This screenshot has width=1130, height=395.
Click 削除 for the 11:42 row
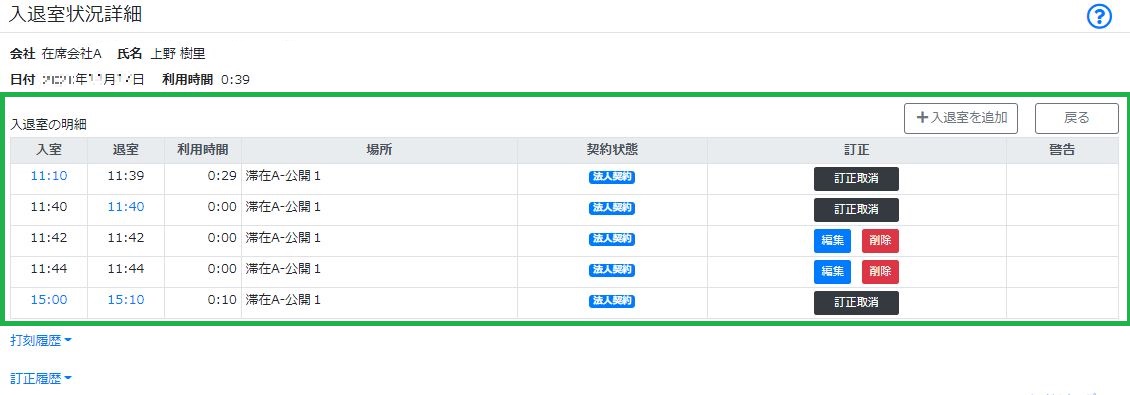[x=880, y=241]
